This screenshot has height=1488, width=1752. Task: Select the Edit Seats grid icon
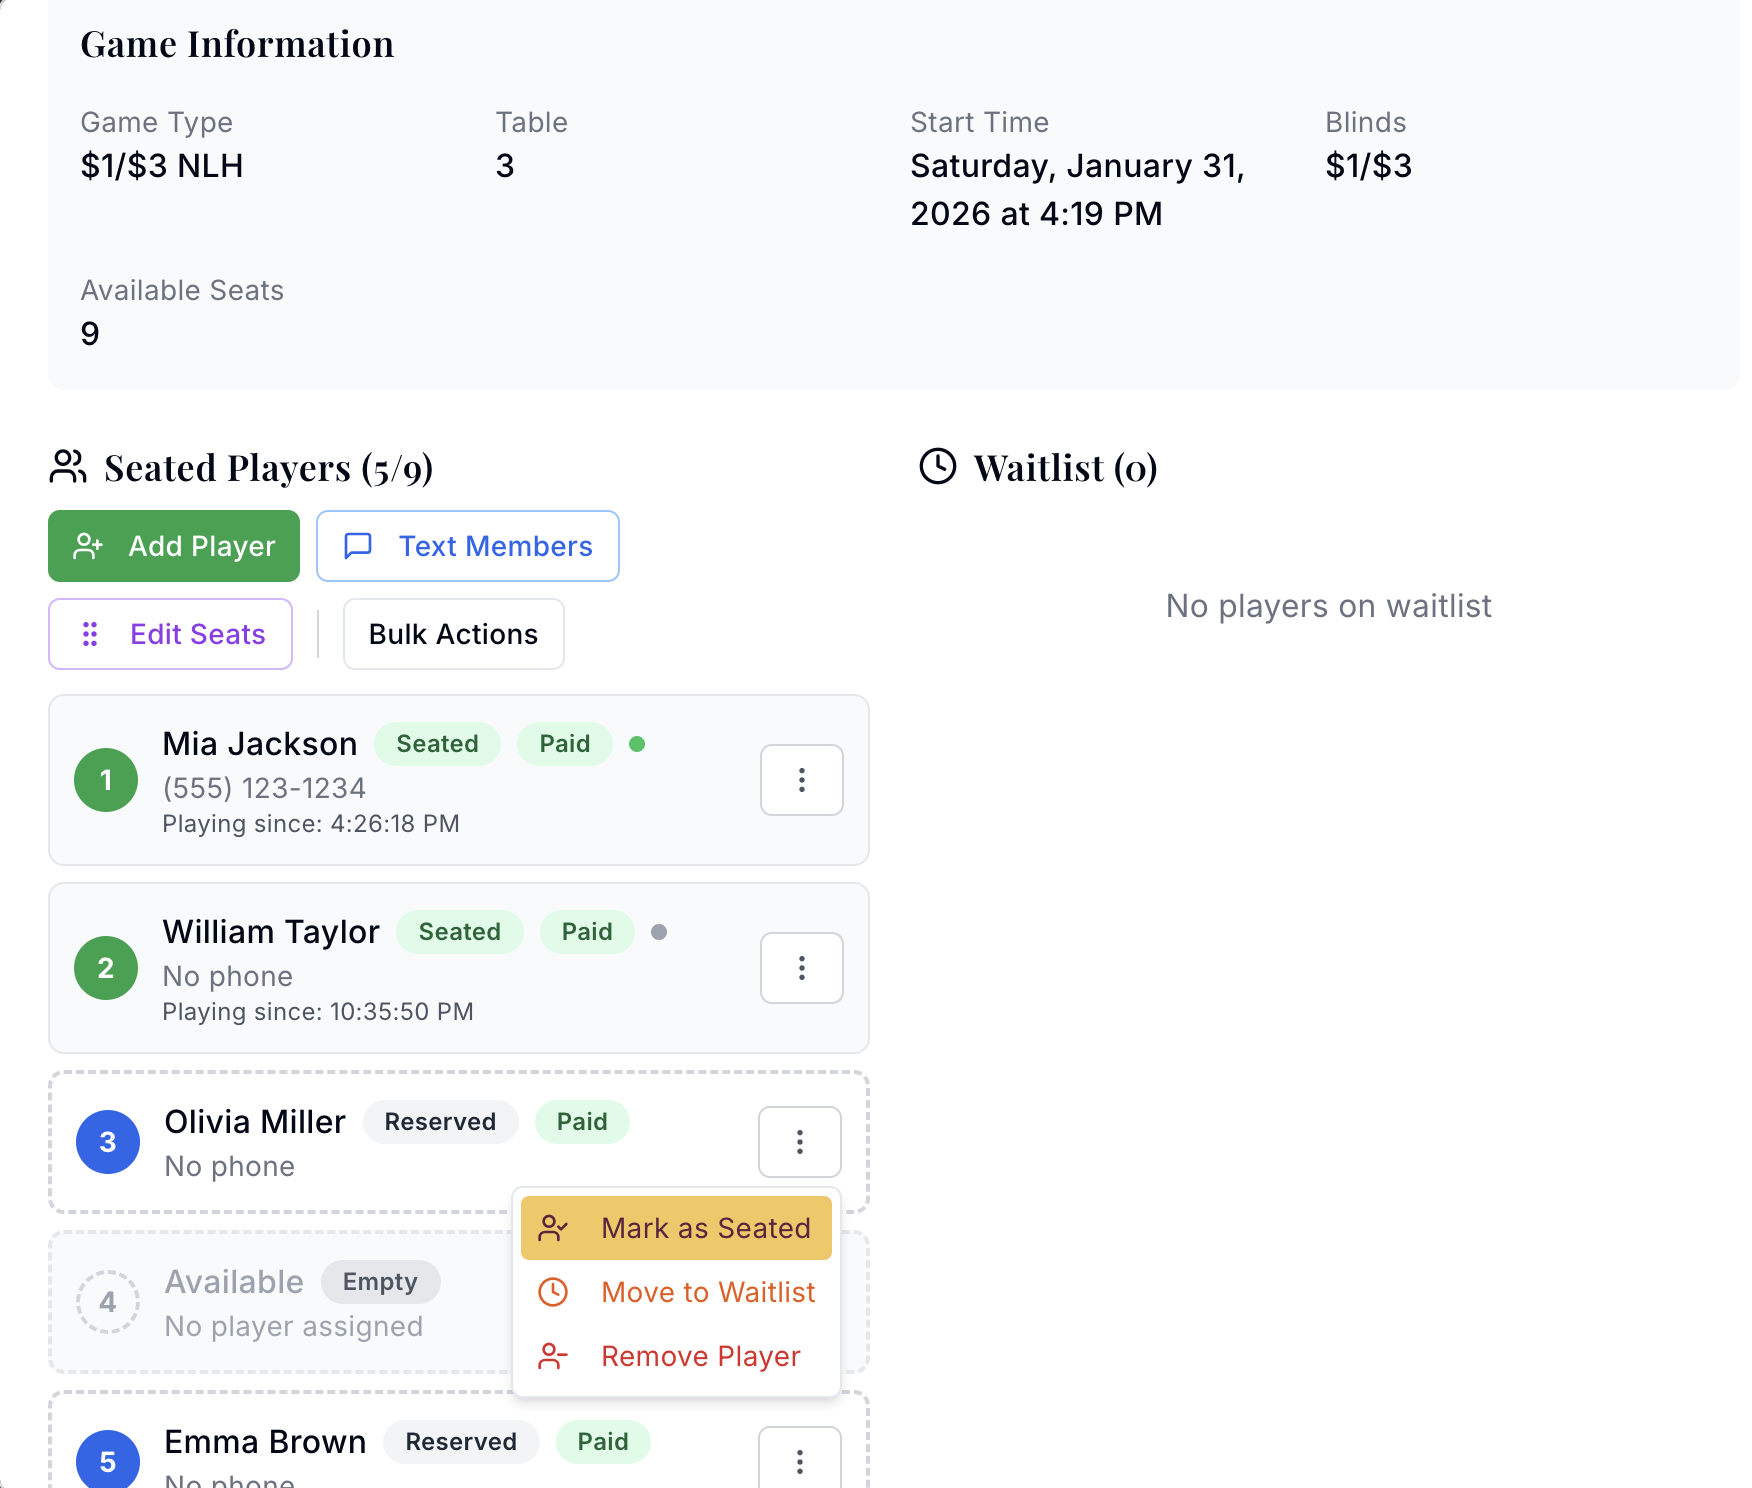pyautogui.click(x=90, y=633)
